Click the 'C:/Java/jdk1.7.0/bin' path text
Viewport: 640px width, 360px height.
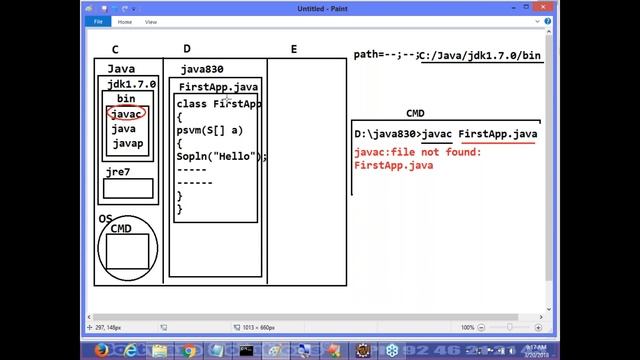tap(480, 56)
